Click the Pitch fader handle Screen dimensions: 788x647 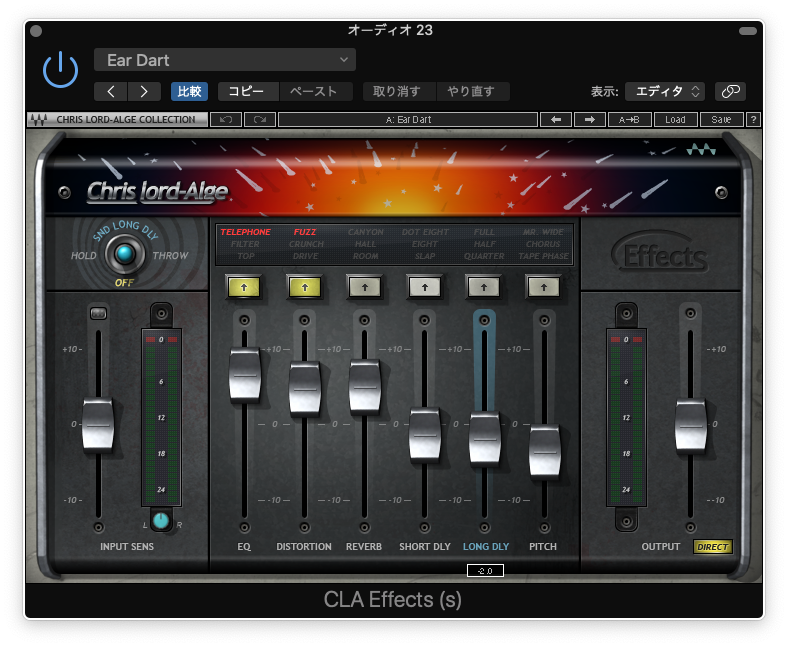click(x=544, y=451)
